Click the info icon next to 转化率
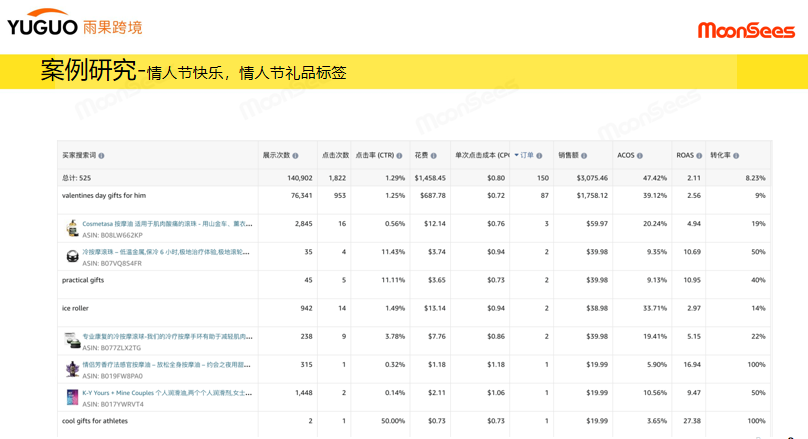 pyautogui.click(x=736, y=156)
